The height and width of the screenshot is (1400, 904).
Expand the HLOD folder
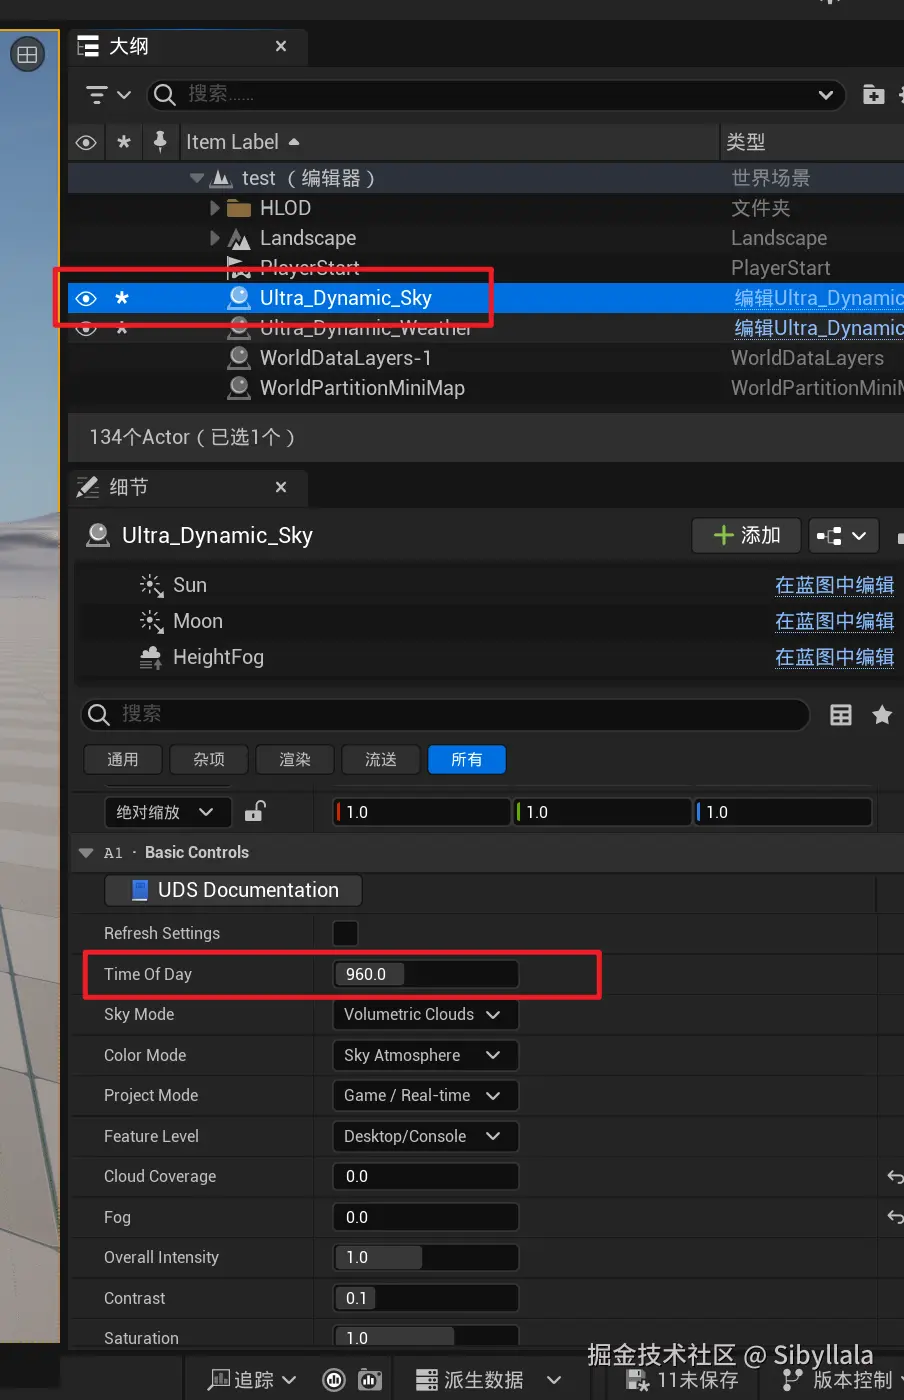pos(215,208)
